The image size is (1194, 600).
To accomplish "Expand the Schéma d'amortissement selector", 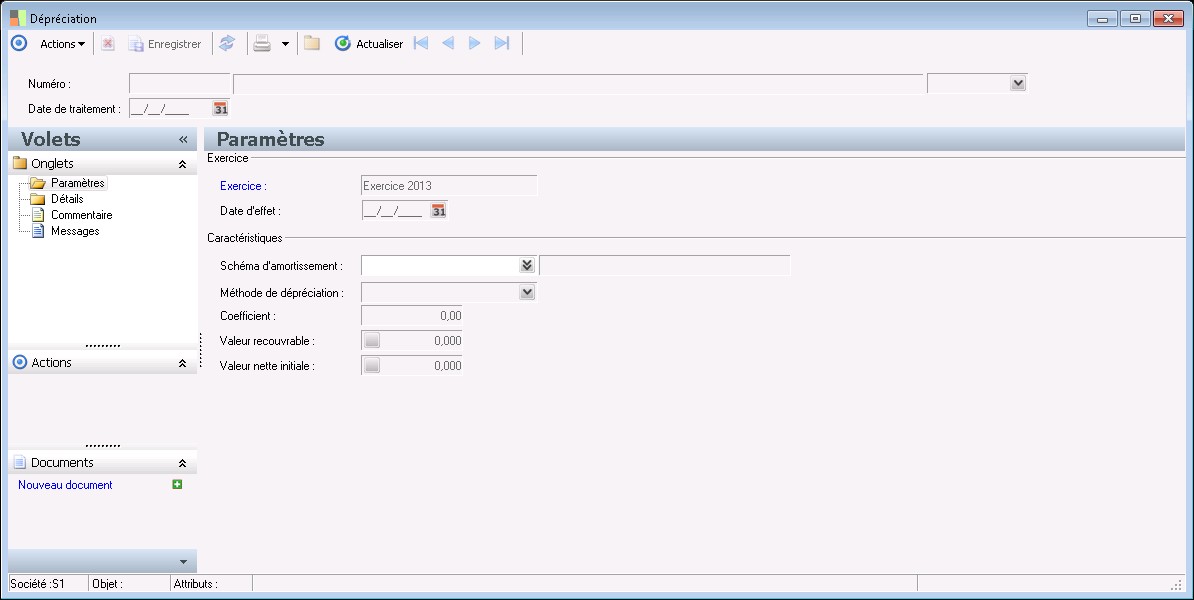I will [527, 265].
